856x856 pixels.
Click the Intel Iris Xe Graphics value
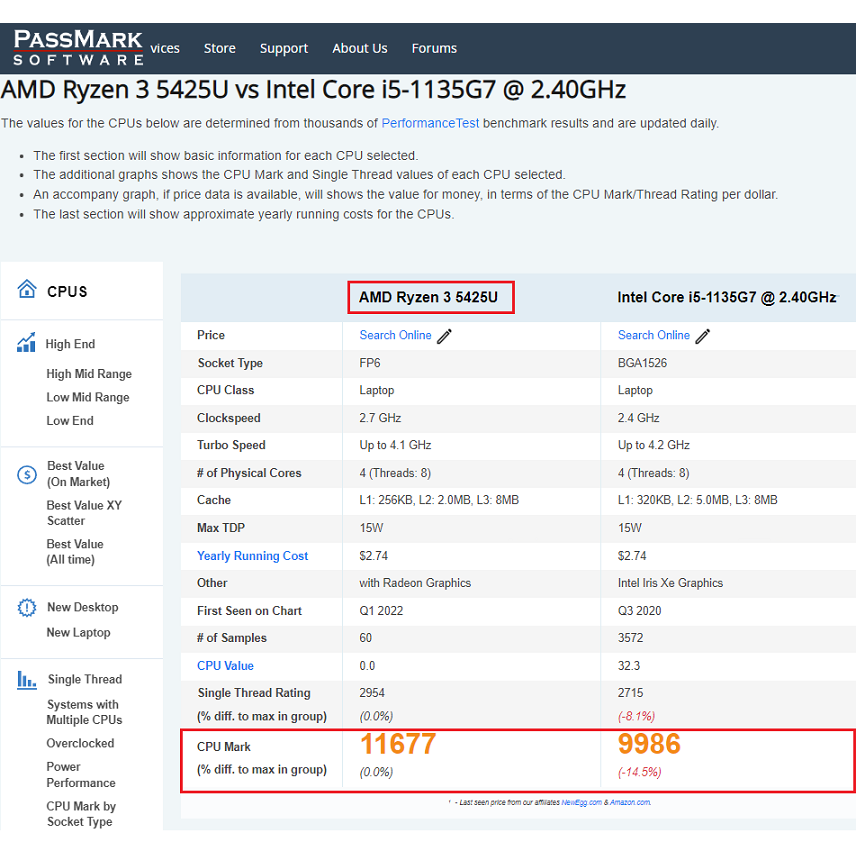pyautogui.click(x=670, y=583)
